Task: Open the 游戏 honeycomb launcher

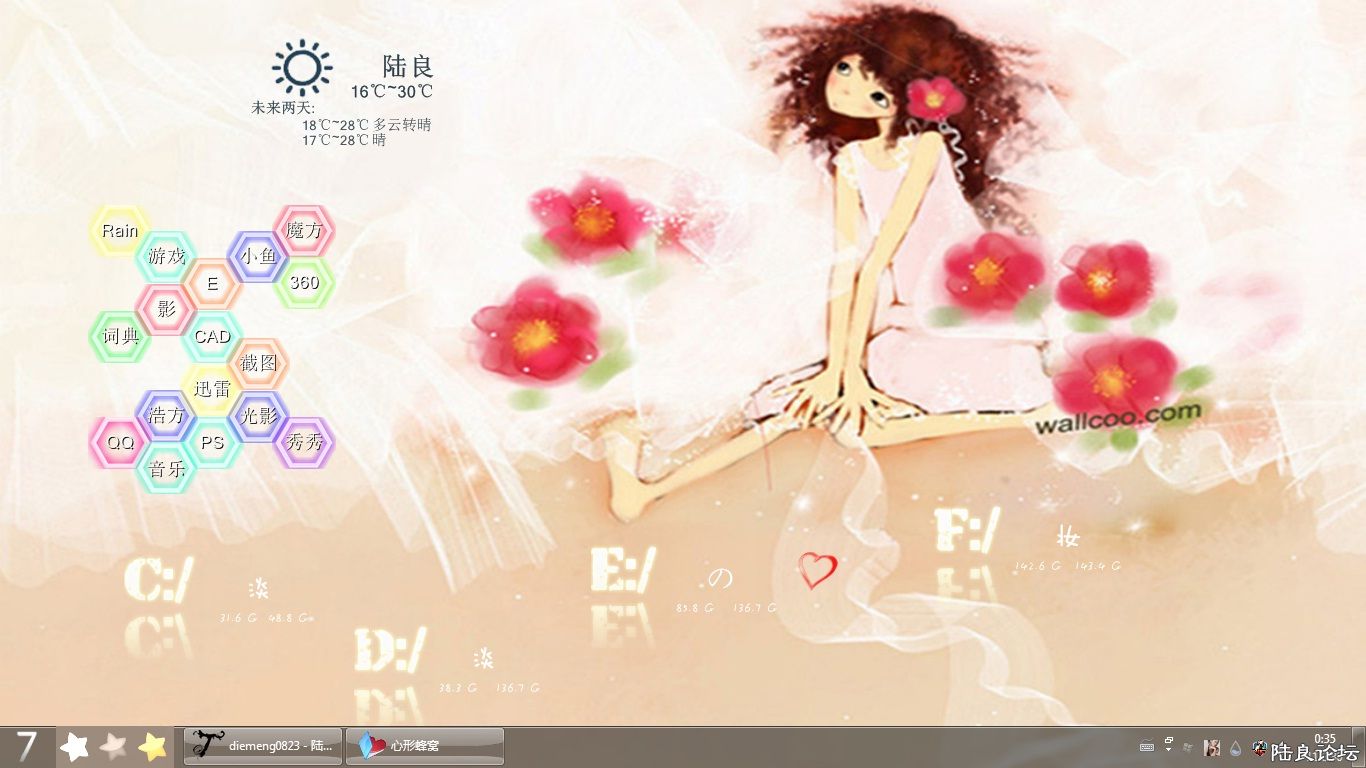Action: pos(166,257)
